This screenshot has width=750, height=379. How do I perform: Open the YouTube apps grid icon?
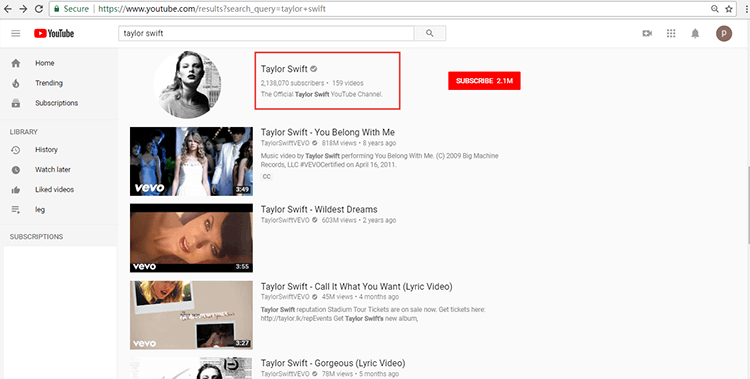(671, 33)
